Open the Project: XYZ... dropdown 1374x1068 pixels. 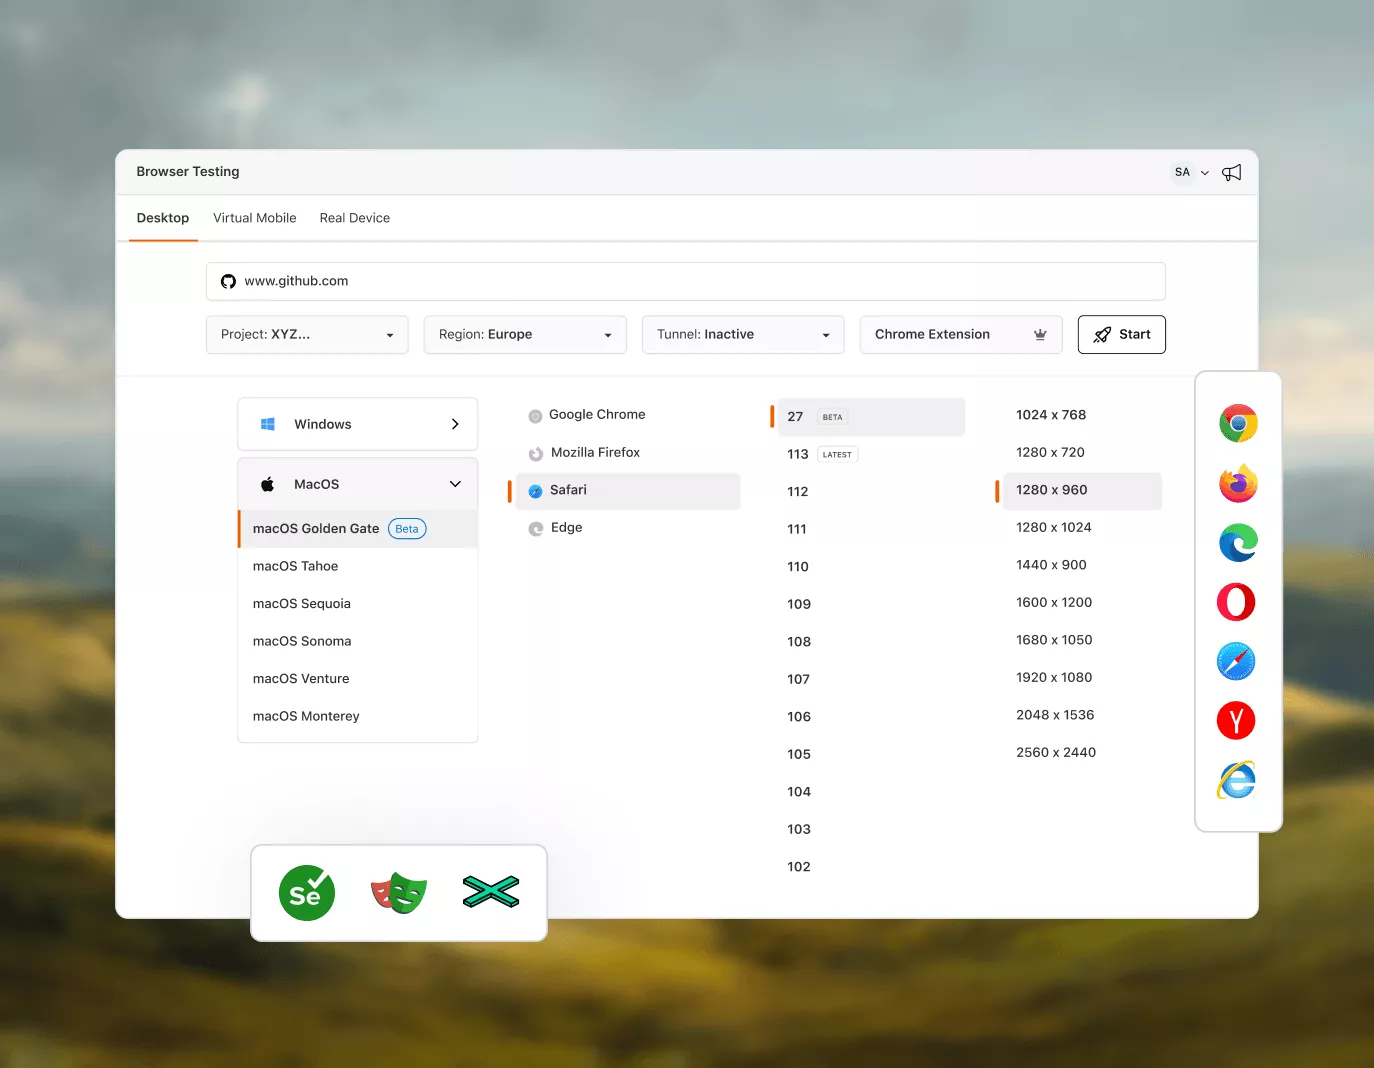tap(307, 334)
